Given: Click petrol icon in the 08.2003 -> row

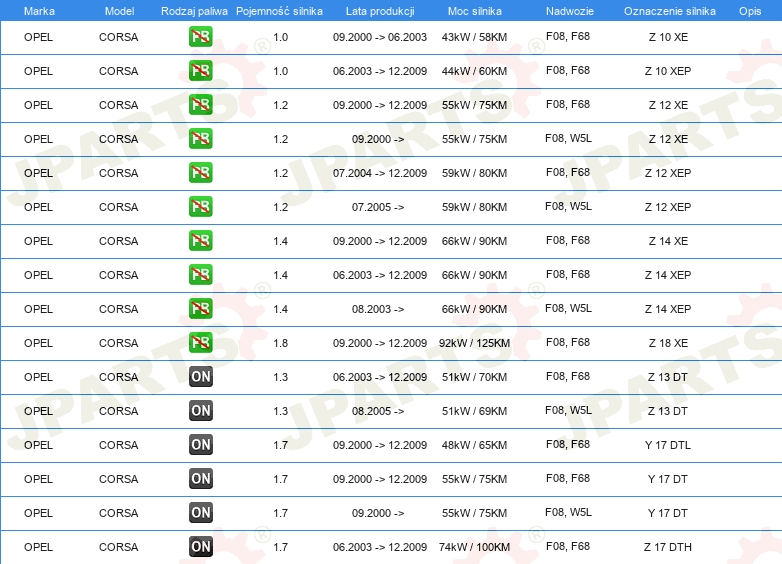Looking at the screenshot, I should point(200,308).
